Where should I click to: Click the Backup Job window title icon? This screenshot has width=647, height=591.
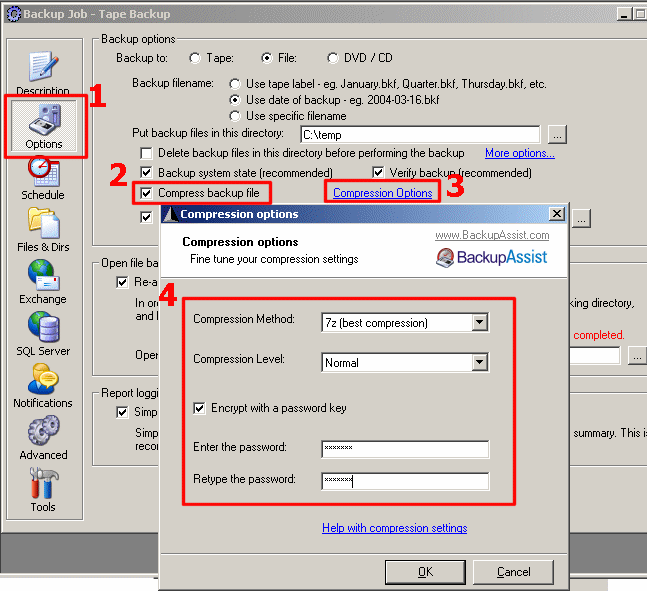[x=13, y=14]
